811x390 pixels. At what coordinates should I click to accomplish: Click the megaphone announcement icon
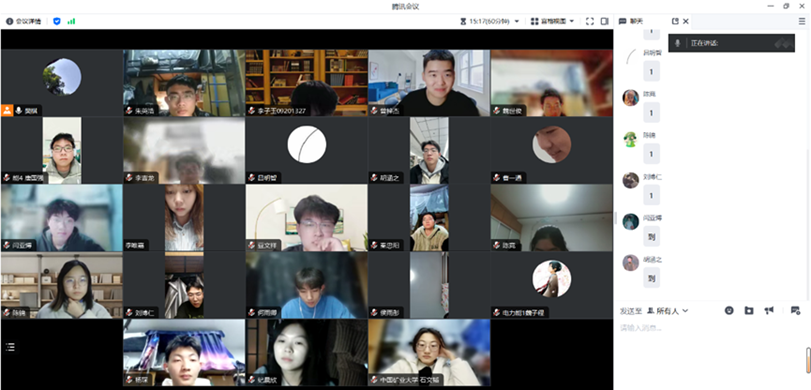click(769, 310)
